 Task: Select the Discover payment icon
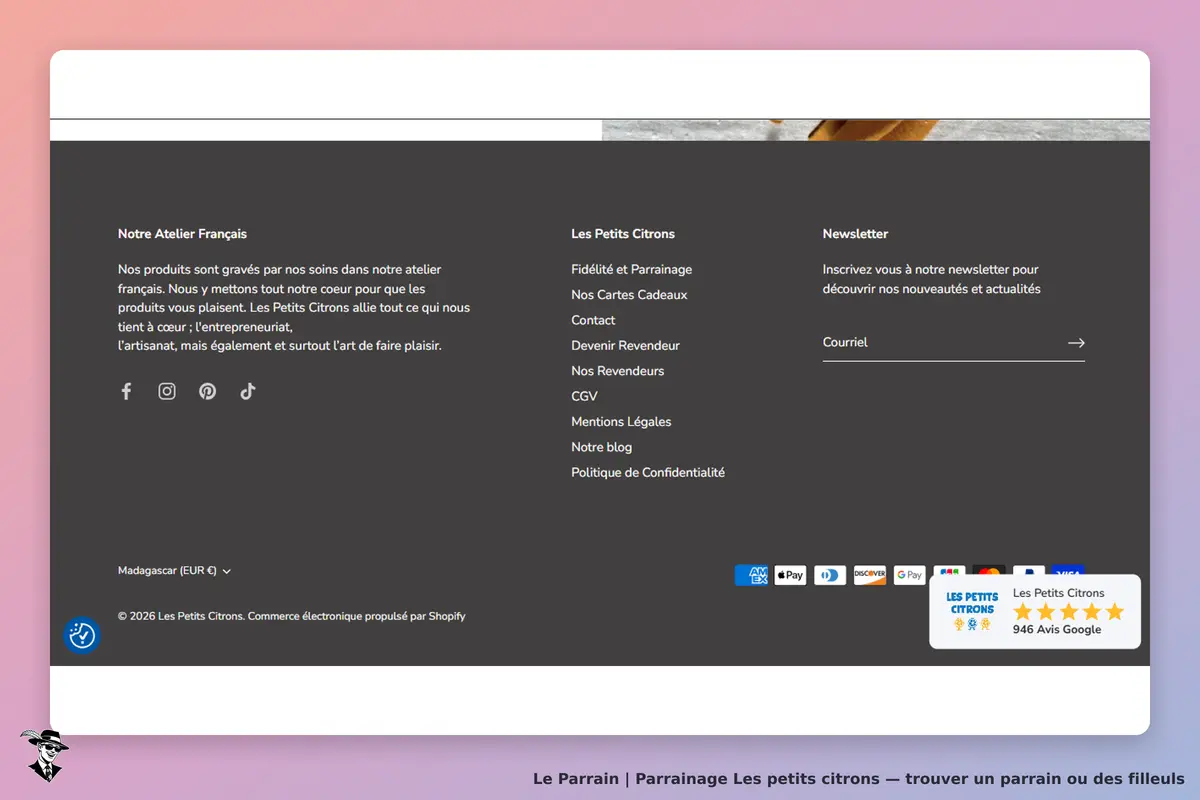[870, 575]
